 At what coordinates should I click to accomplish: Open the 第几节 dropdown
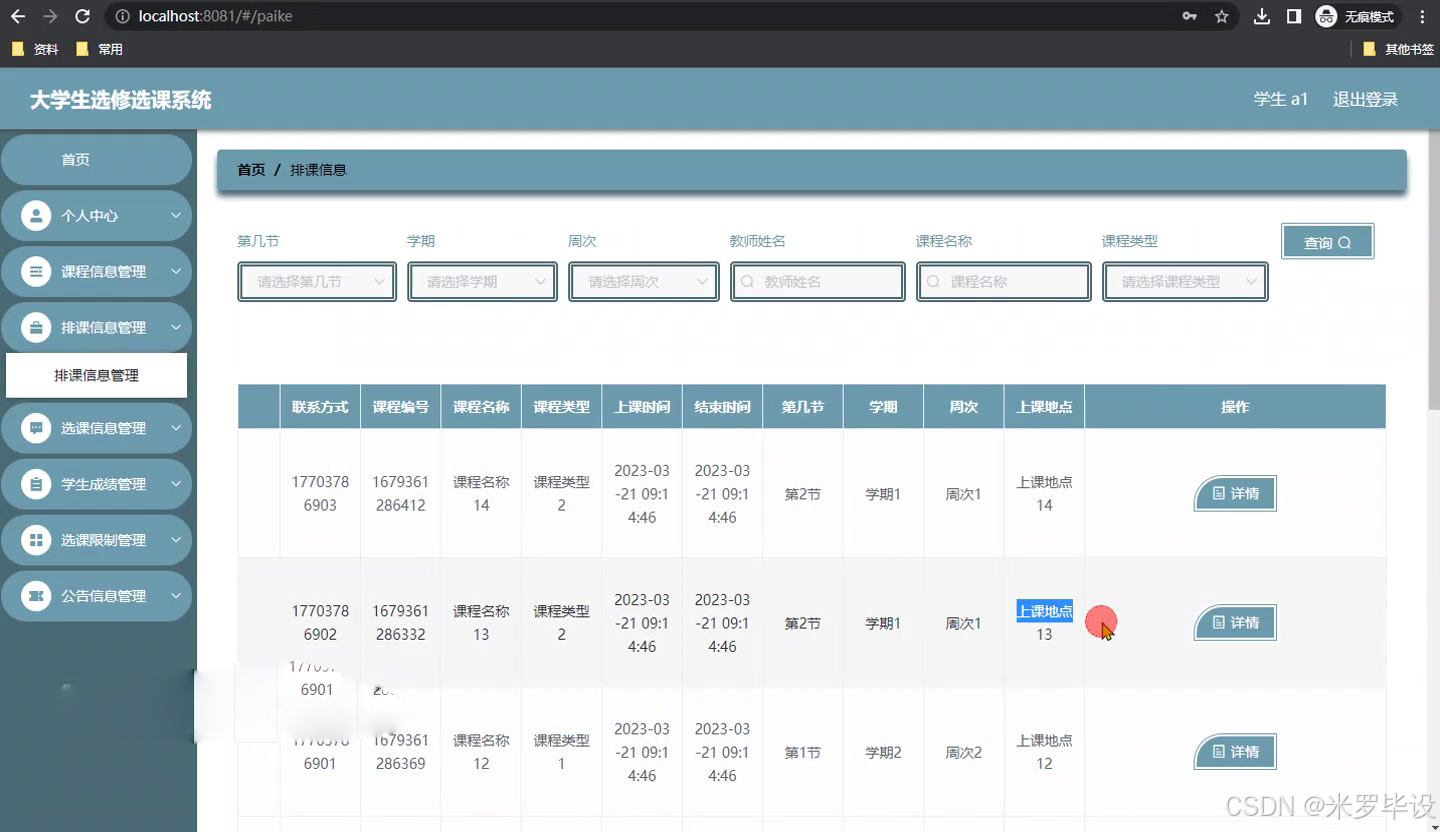(317, 282)
